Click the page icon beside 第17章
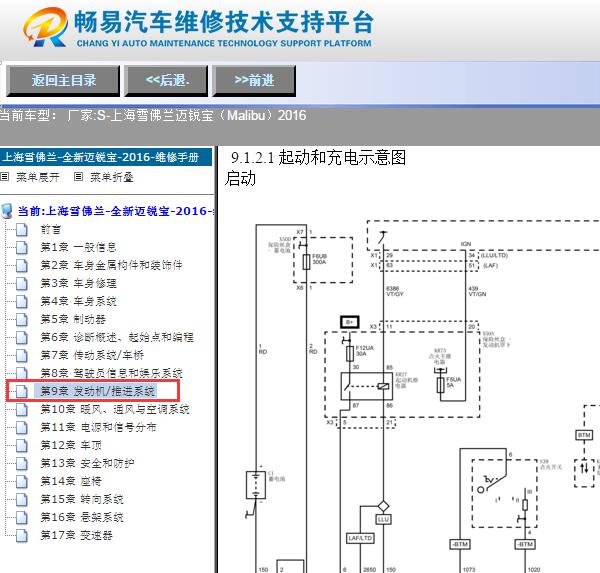 pyautogui.click(x=22, y=536)
